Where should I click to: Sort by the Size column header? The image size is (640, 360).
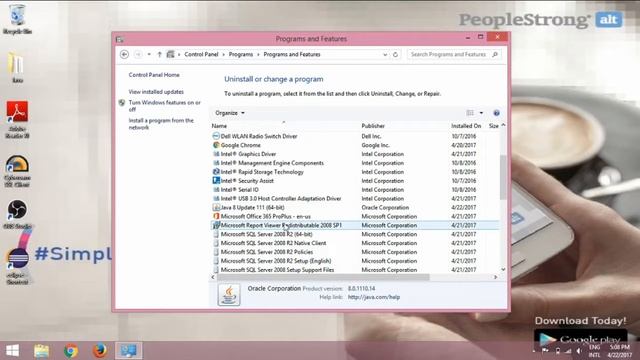coord(493,126)
